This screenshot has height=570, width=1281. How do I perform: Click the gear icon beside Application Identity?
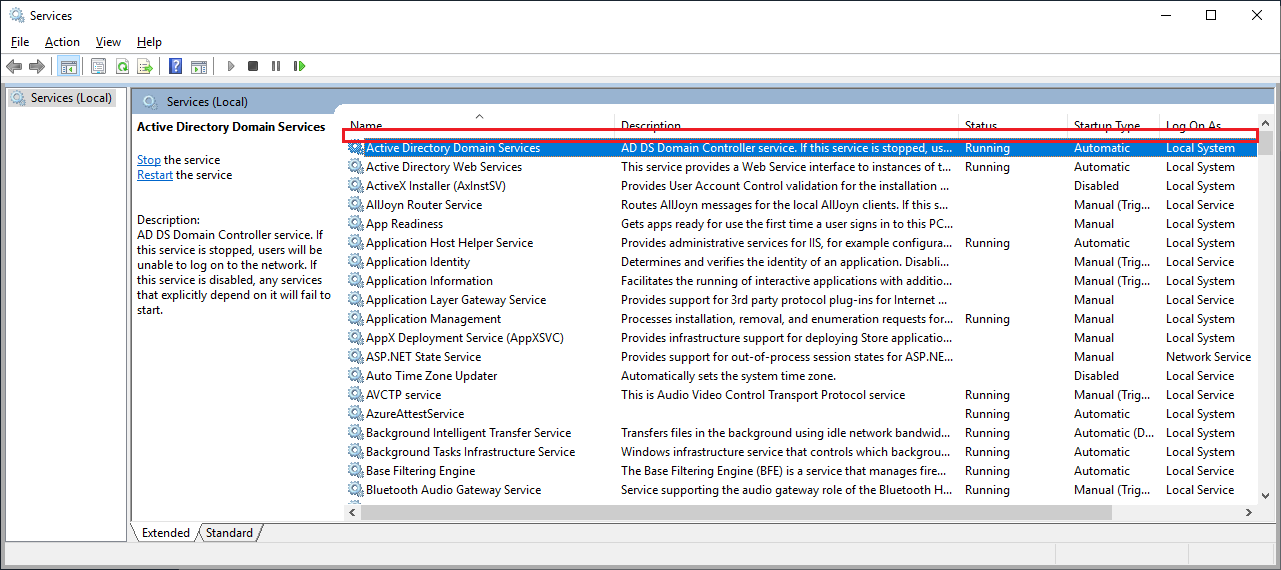355,262
